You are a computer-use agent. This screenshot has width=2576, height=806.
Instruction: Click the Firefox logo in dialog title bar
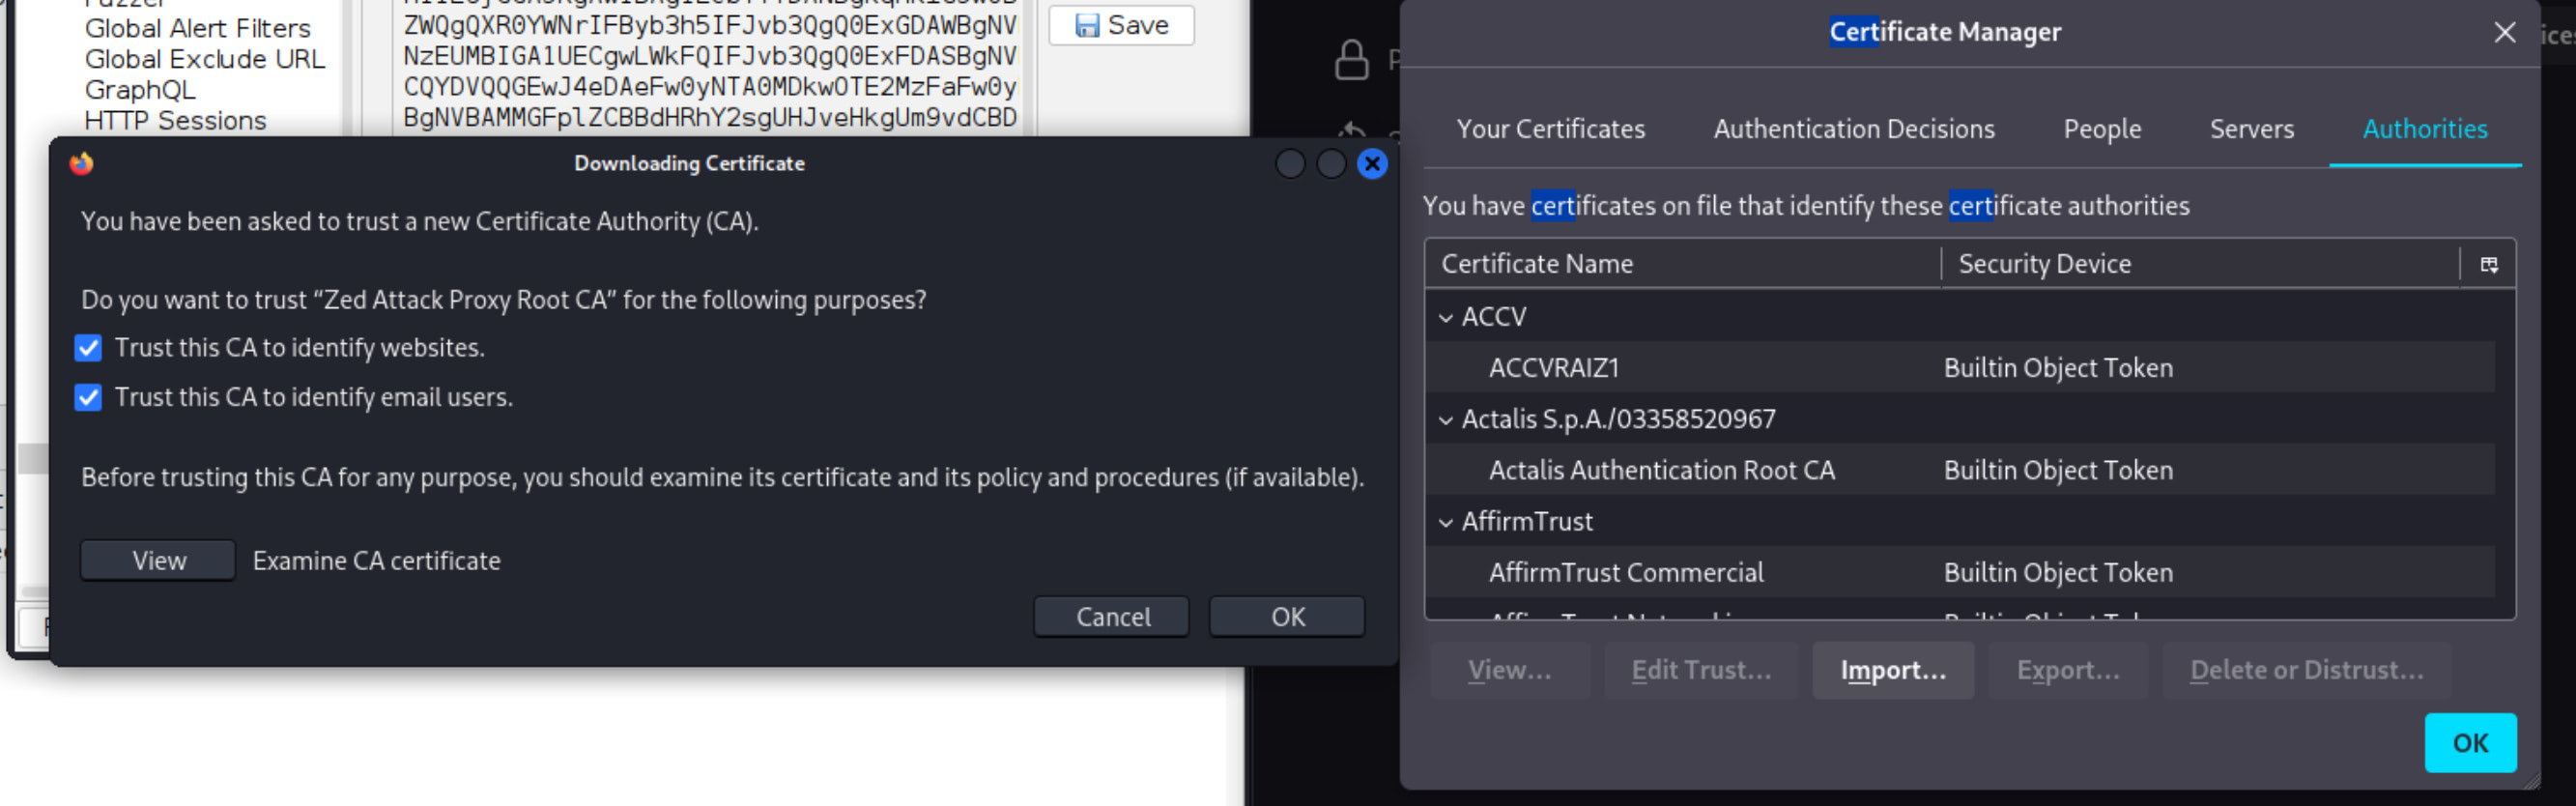click(x=82, y=163)
